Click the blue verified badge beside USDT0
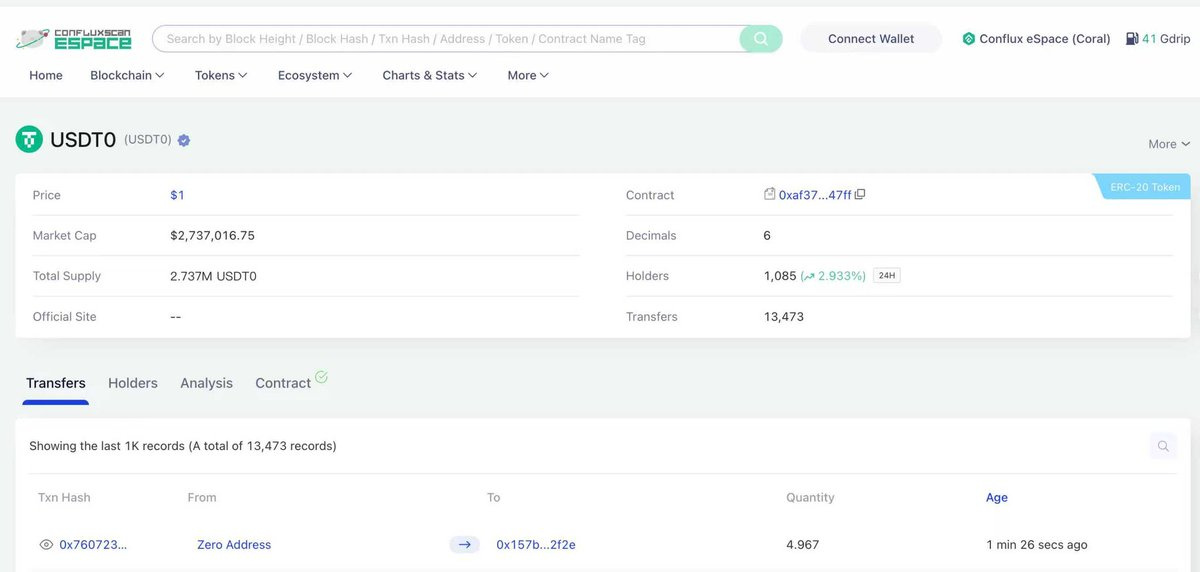The width and height of the screenshot is (1200, 572). (x=184, y=141)
